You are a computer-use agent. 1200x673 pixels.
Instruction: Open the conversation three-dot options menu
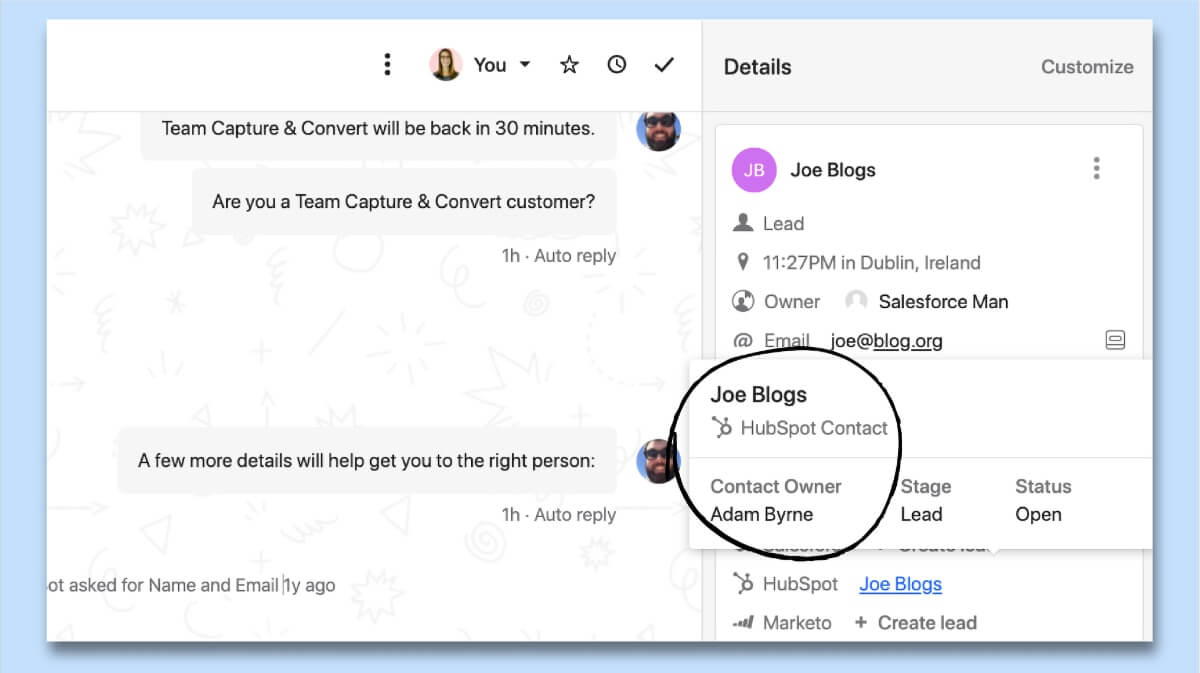(x=388, y=65)
